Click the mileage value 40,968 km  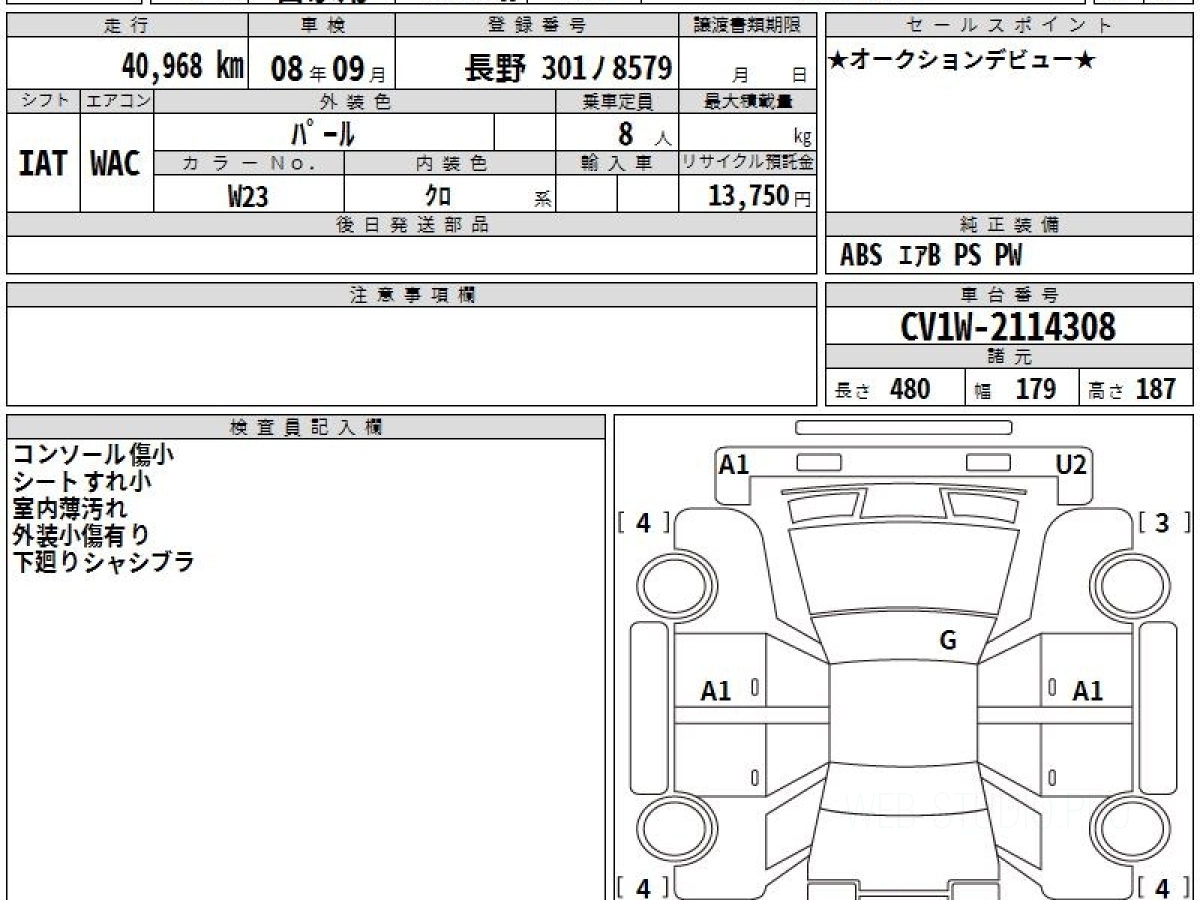(x=182, y=68)
